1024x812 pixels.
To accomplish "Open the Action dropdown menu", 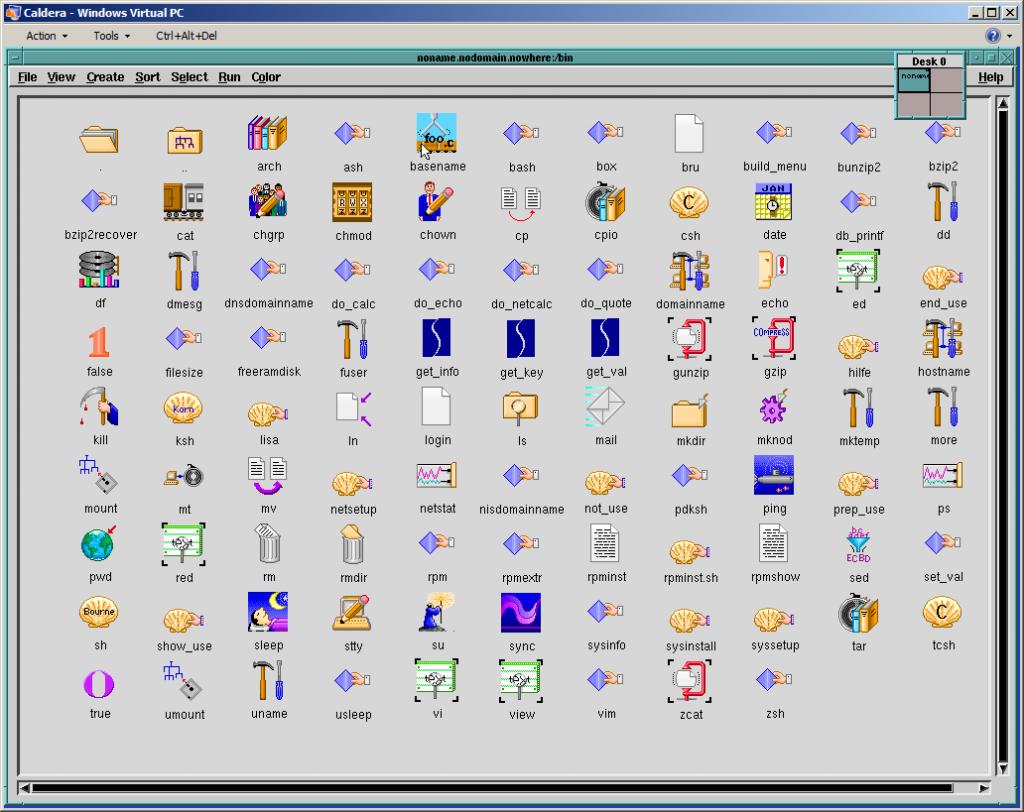I will 47,36.
